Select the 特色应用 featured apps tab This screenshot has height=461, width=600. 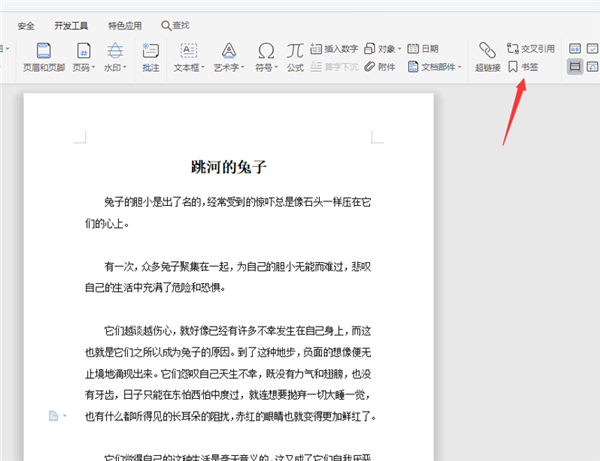click(x=125, y=24)
